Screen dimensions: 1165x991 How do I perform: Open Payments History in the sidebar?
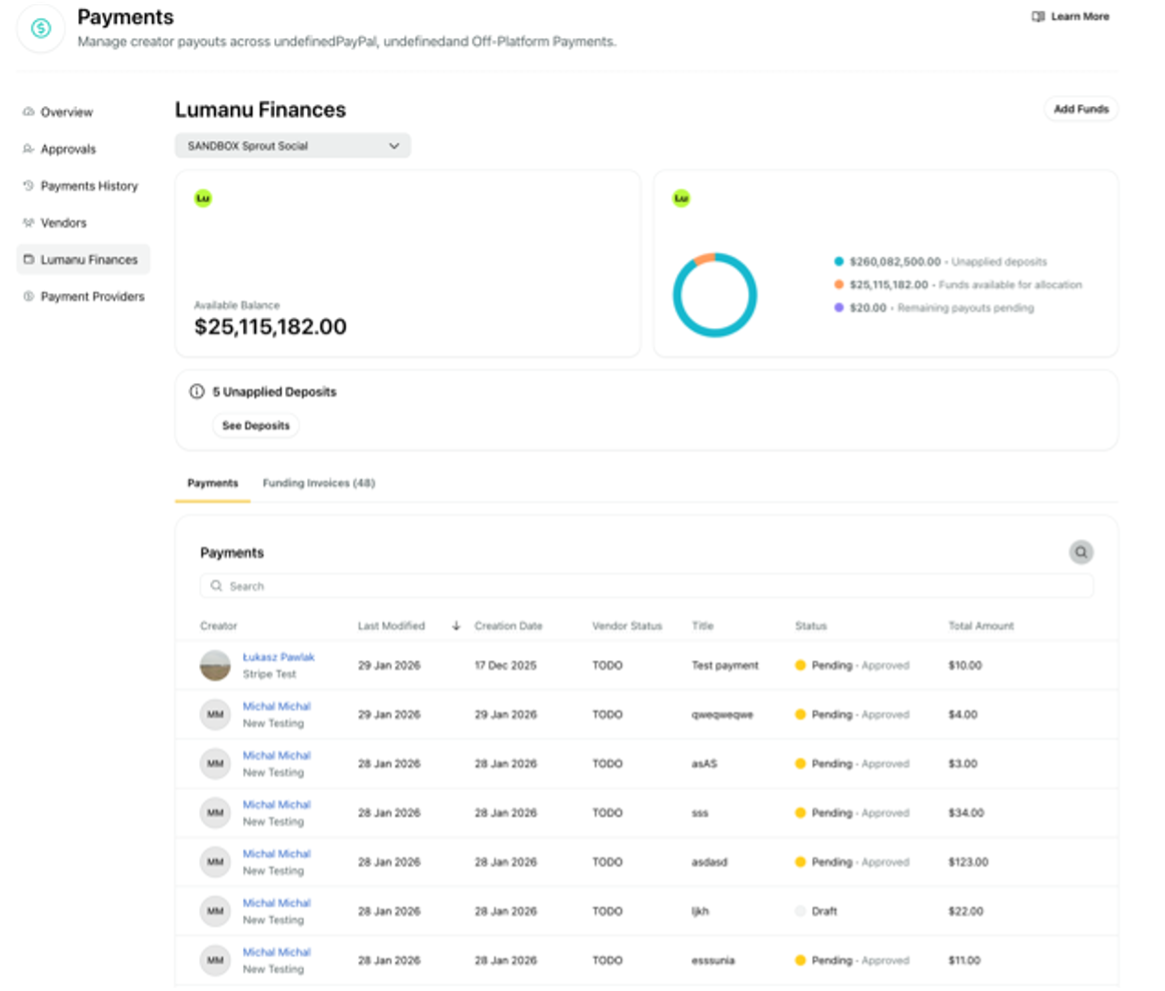click(83, 186)
